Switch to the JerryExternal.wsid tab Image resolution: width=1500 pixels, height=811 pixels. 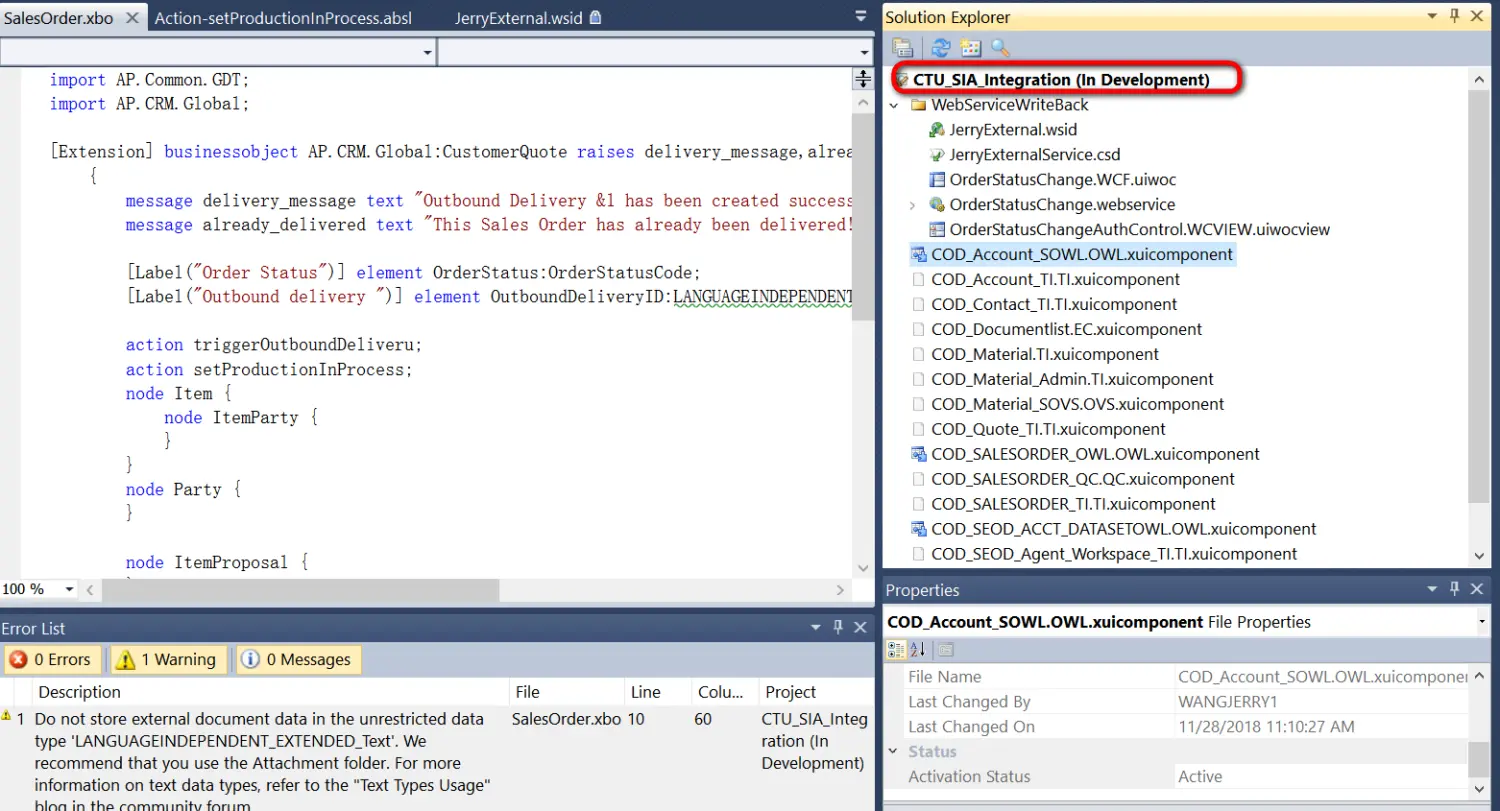518,18
